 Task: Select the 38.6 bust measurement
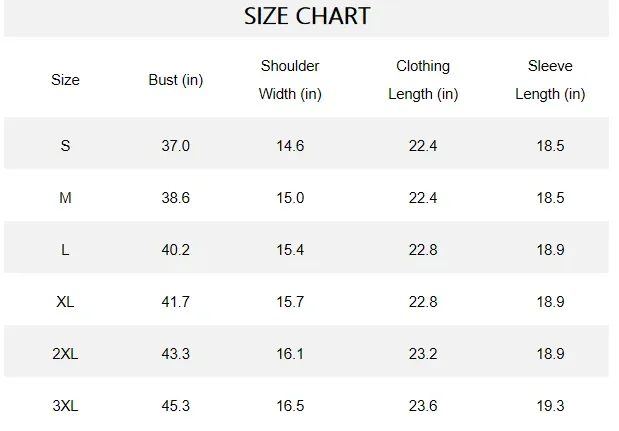tap(175, 198)
